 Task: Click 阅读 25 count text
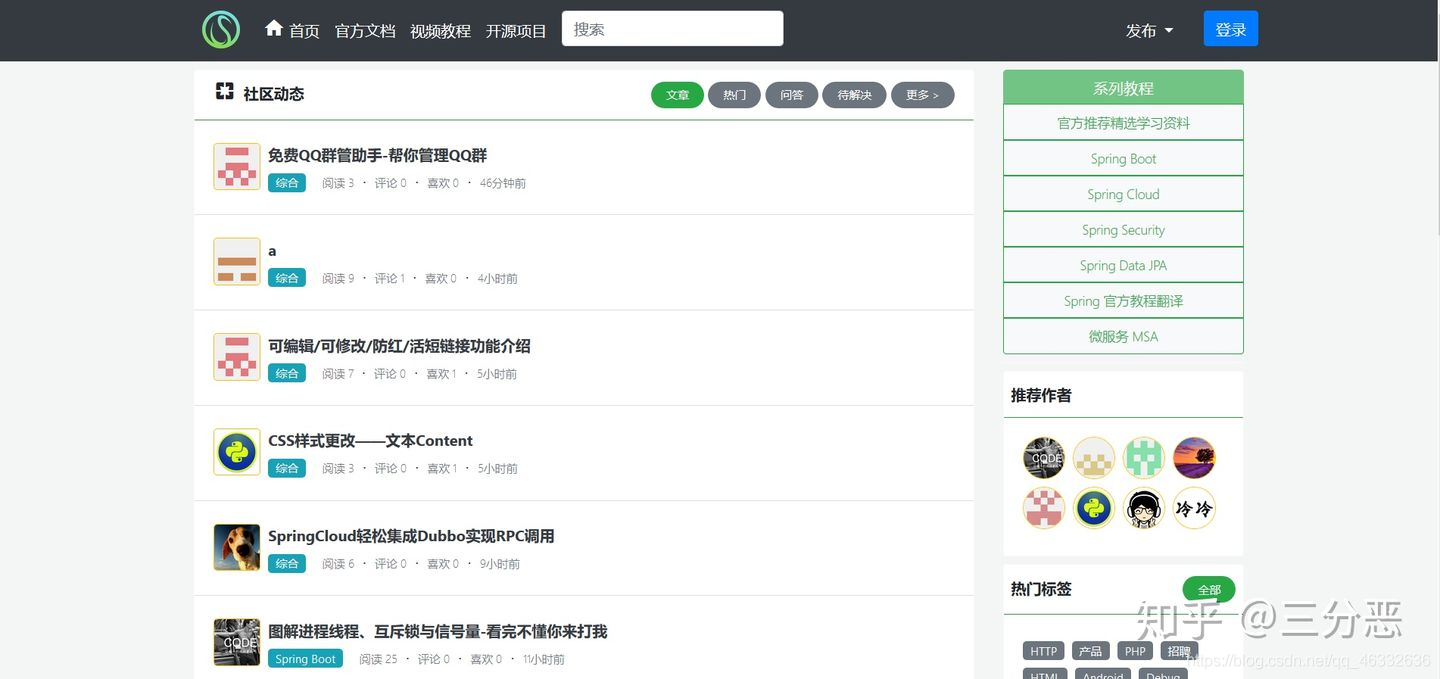(x=378, y=659)
